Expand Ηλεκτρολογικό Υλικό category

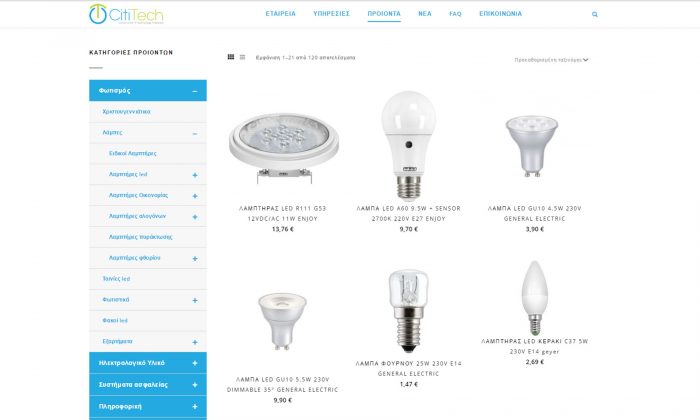[195, 363]
